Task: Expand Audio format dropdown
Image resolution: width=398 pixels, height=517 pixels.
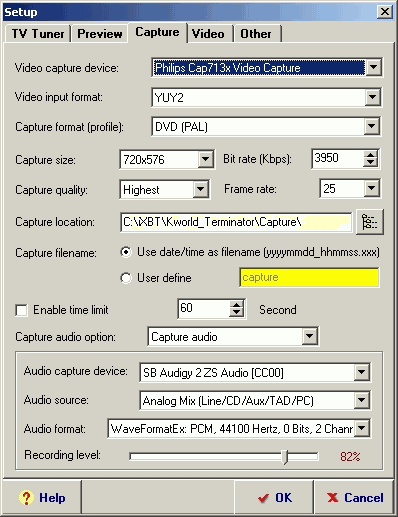Action: tap(361, 428)
